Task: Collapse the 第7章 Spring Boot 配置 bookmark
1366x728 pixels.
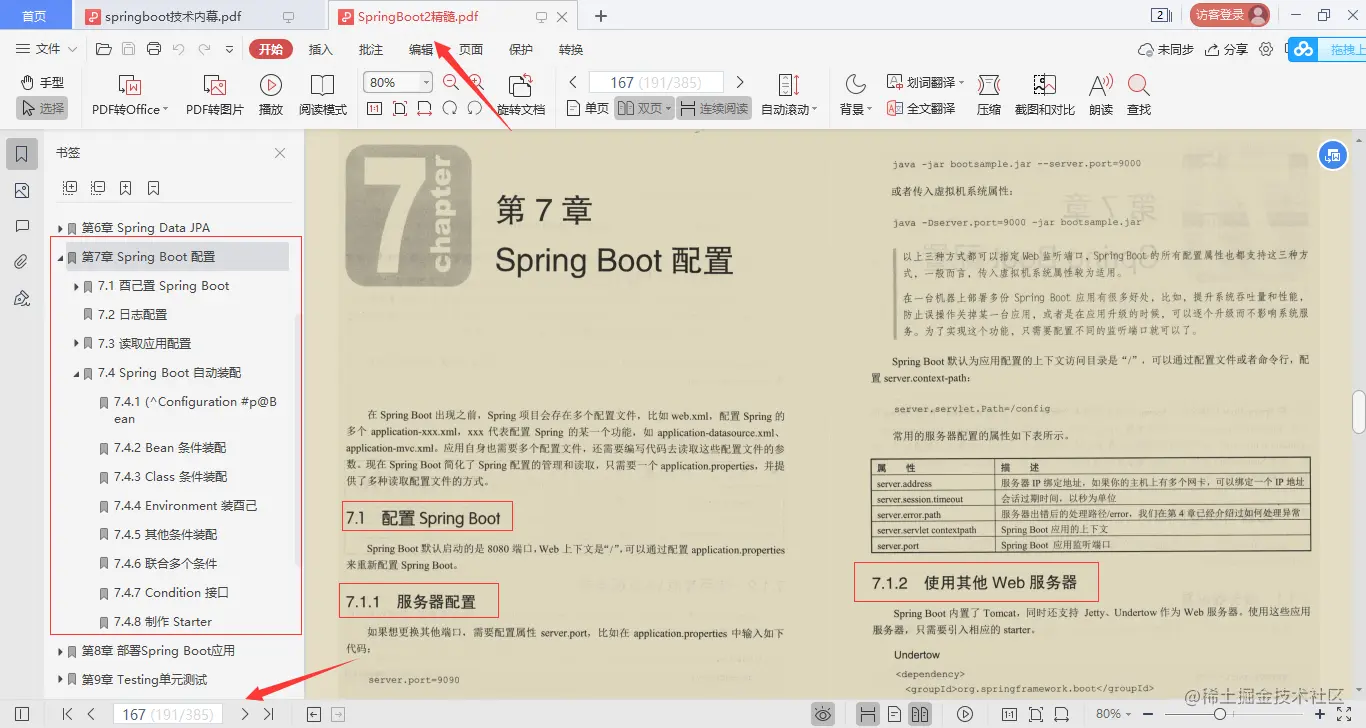Action: pyautogui.click(x=61, y=257)
